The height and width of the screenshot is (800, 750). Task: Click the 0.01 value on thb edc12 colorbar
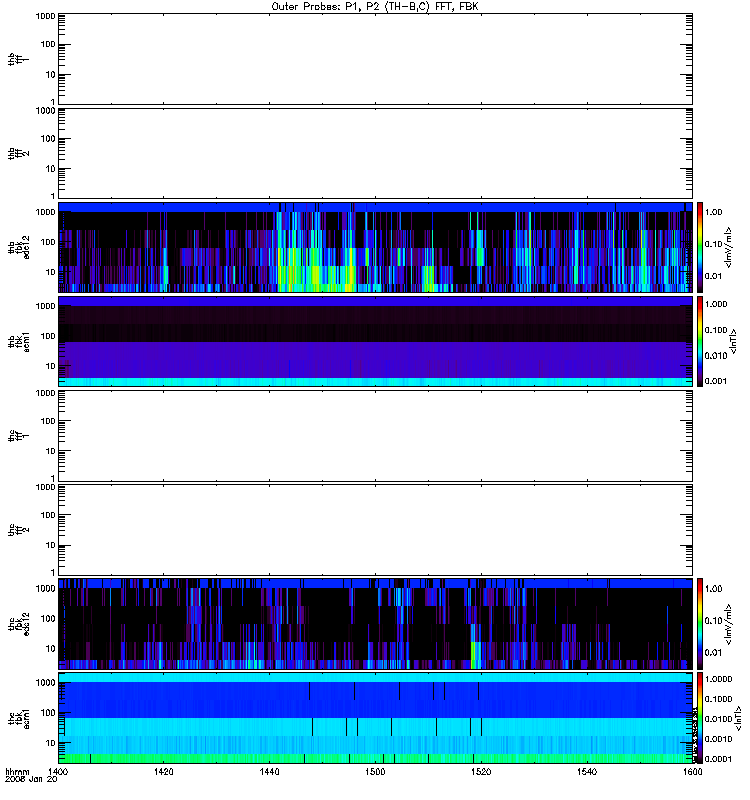pyautogui.click(x=713, y=276)
